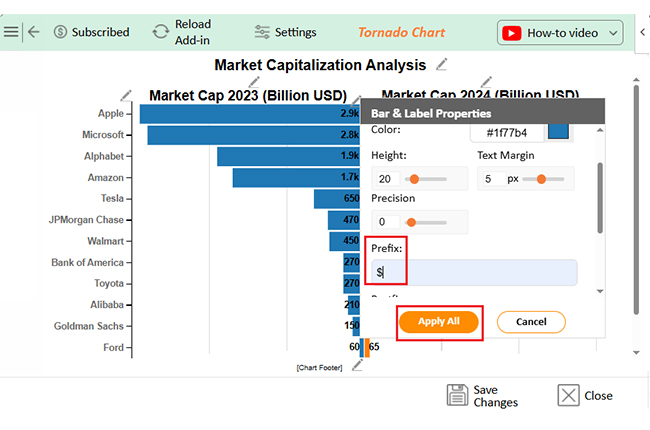650x430 pixels.
Task: Select the Apple bar labeled 2.9k
Action: (x=250, y=114)
